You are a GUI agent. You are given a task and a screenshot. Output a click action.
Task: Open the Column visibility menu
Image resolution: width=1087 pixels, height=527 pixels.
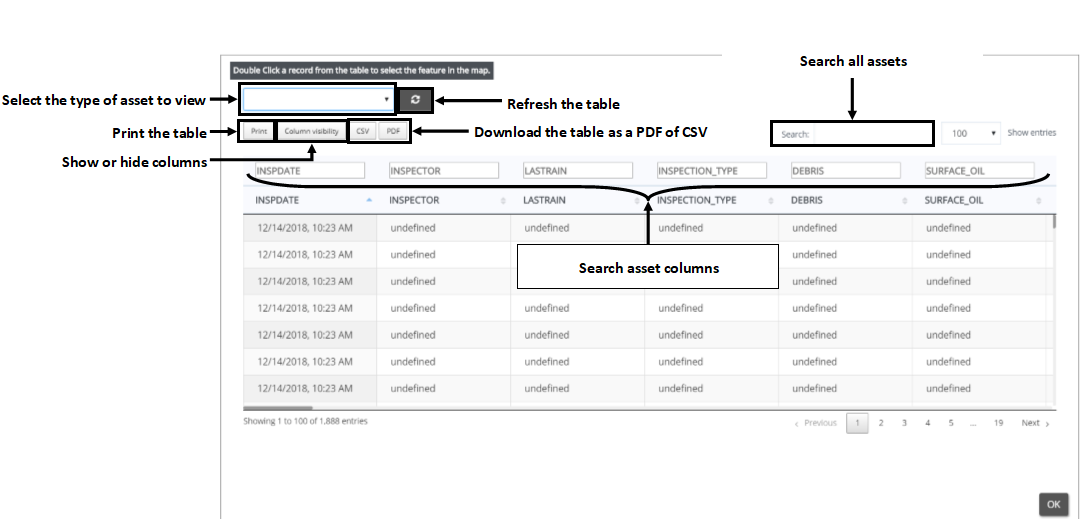tap(311, 131)
